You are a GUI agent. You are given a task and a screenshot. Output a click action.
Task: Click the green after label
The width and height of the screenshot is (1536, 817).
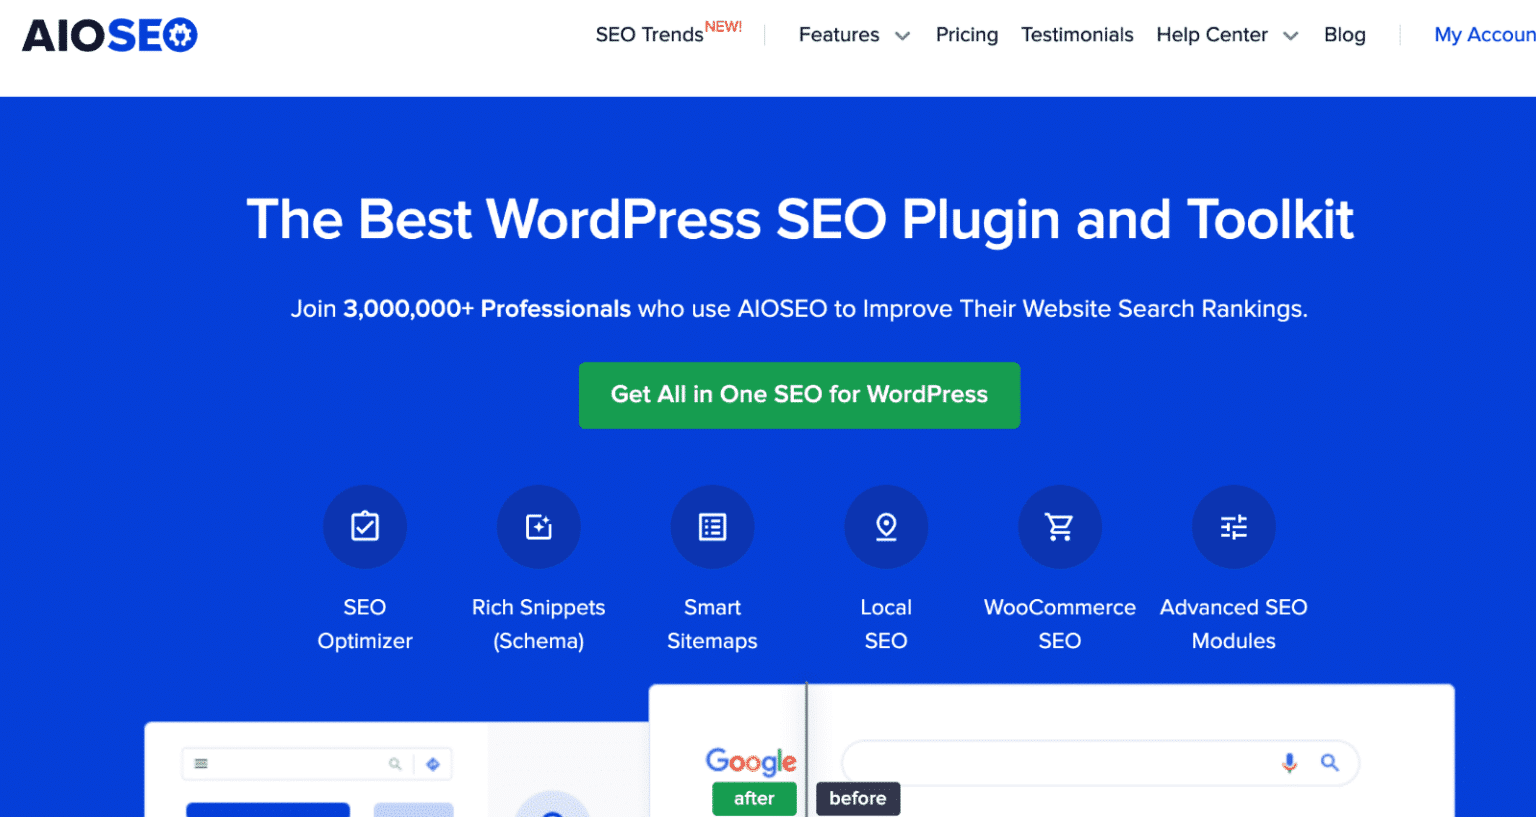point(754,799)
